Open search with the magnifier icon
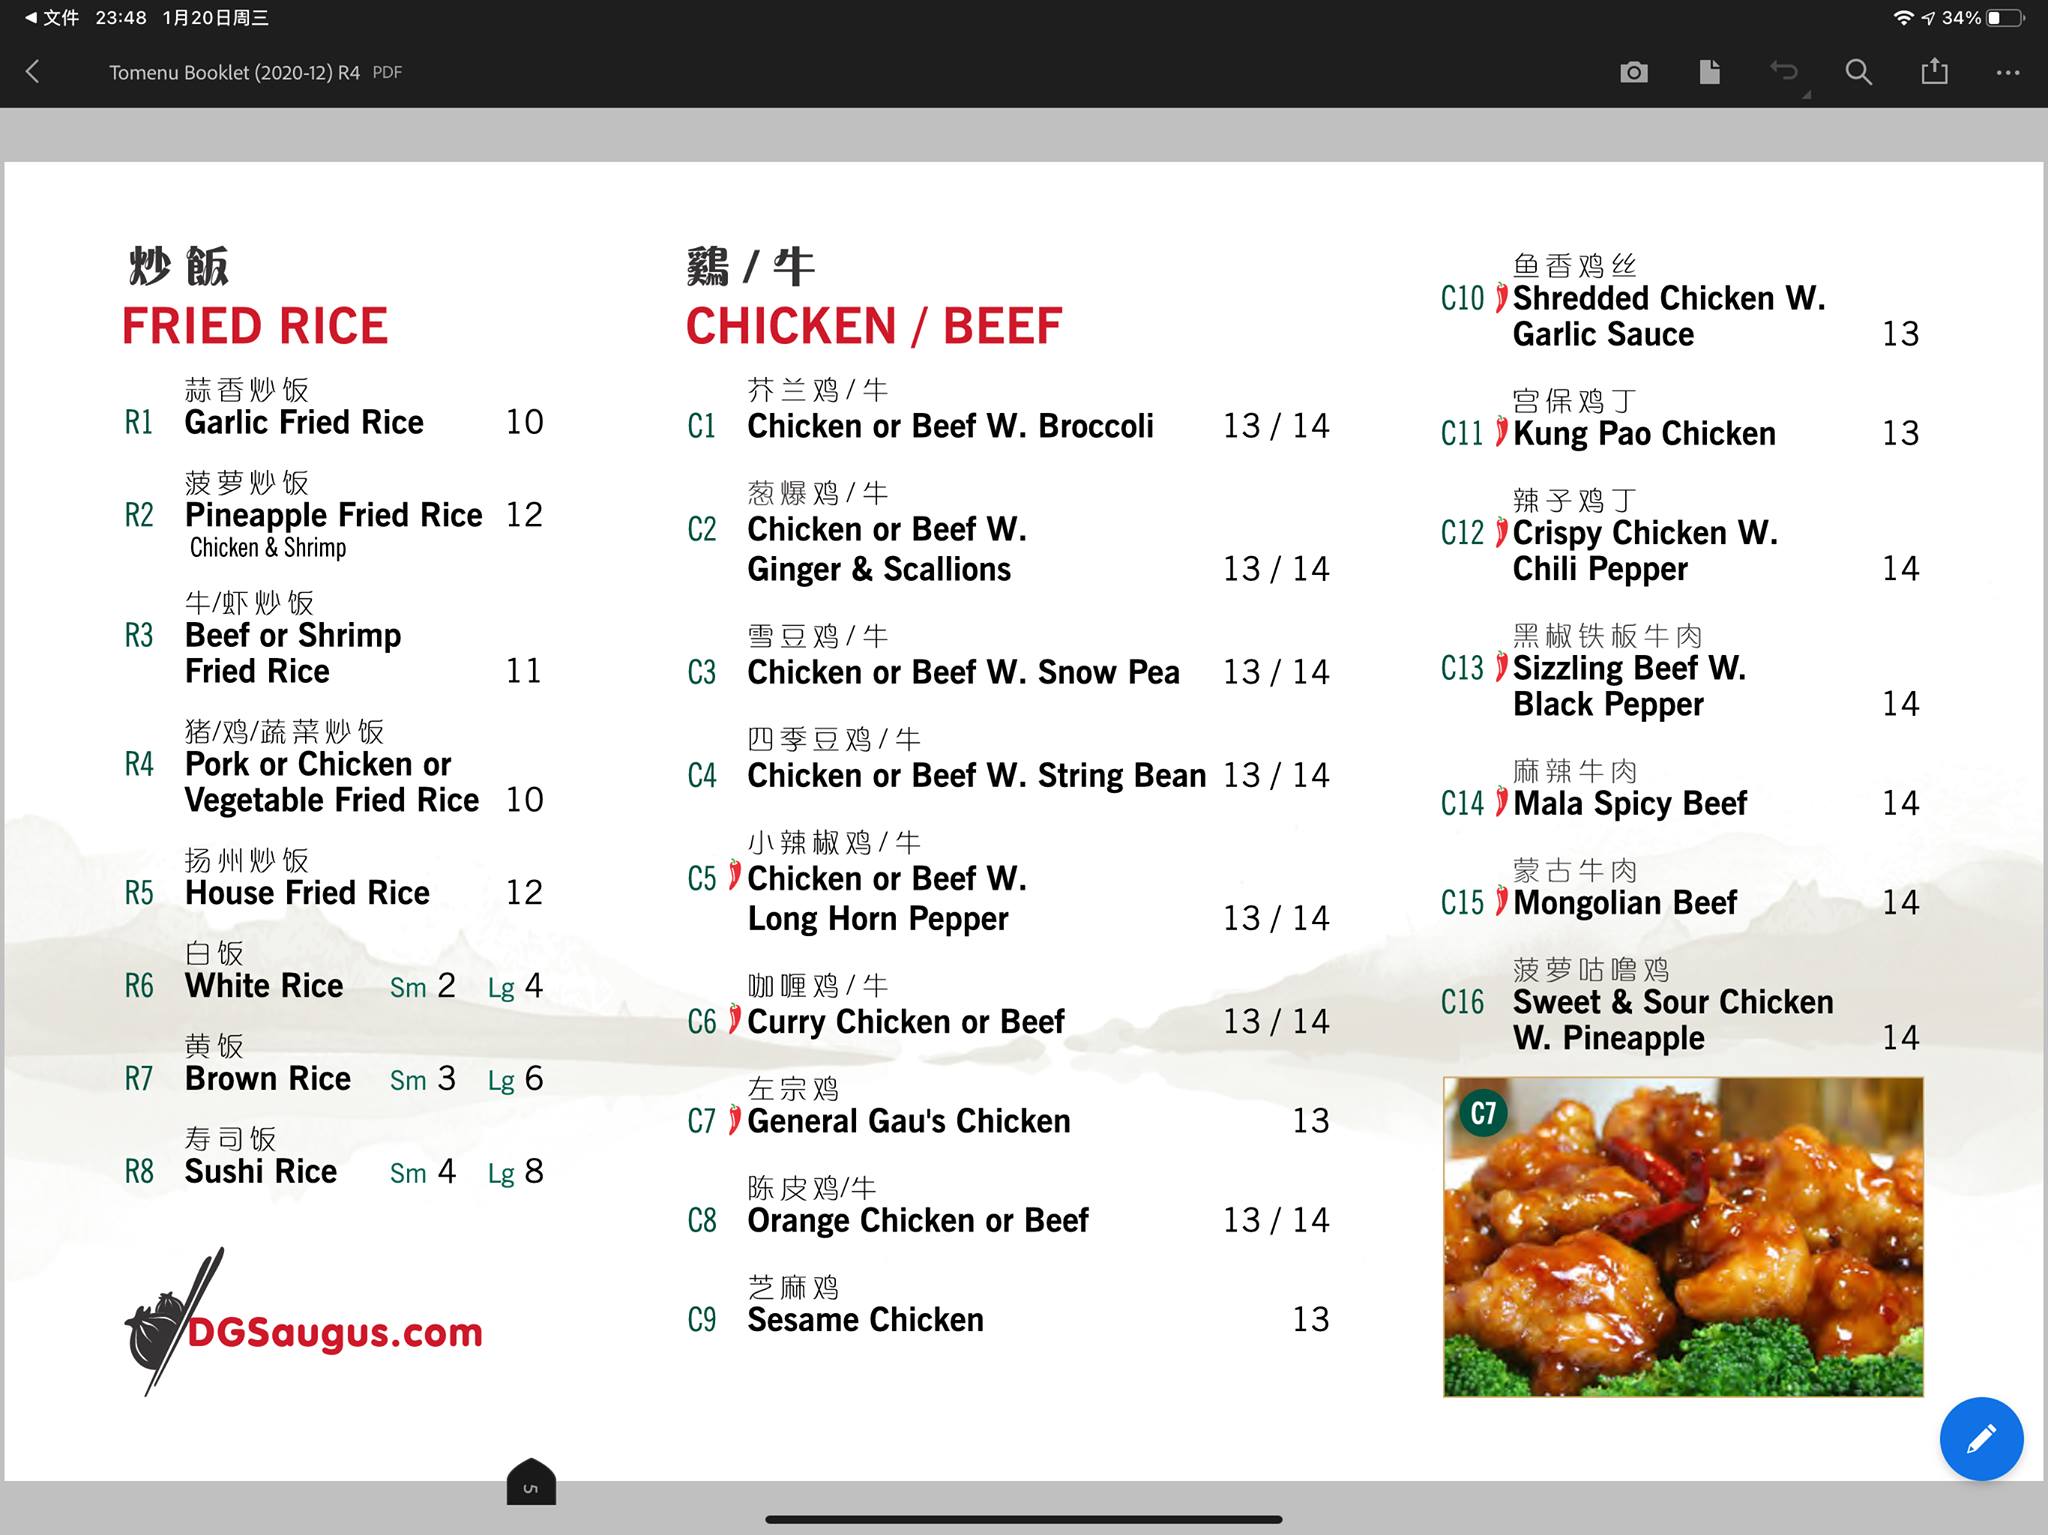Viewport: 2048px width, 1535px height. (x=1858, y=72)
